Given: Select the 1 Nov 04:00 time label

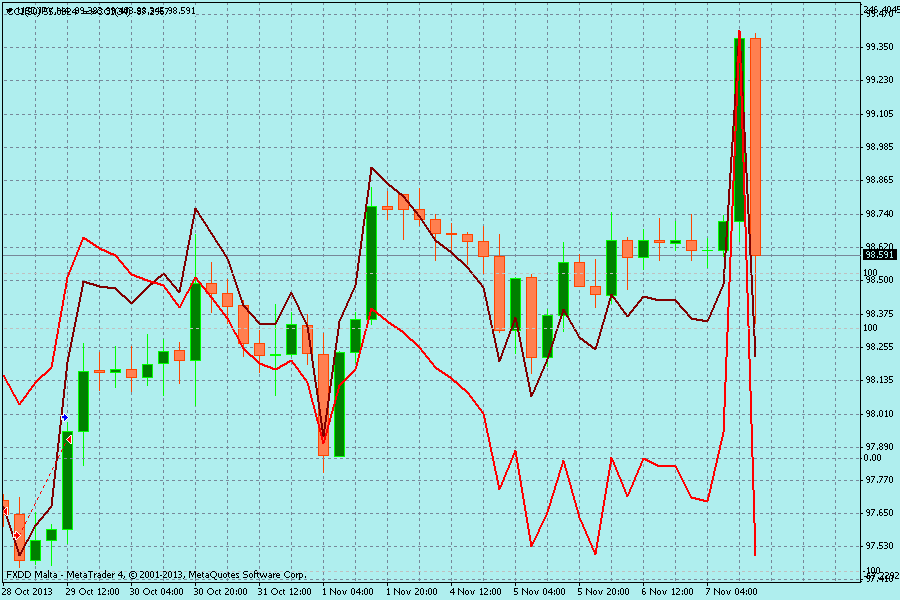Looking at the screenshot, I should [x=347, y=591].
